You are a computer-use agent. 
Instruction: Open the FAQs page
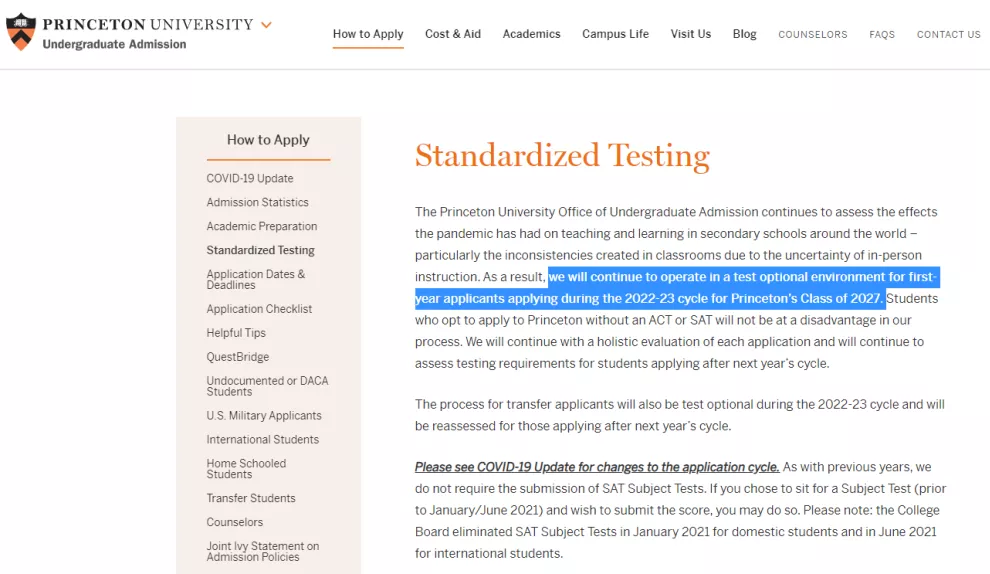(x=882, y=35)
